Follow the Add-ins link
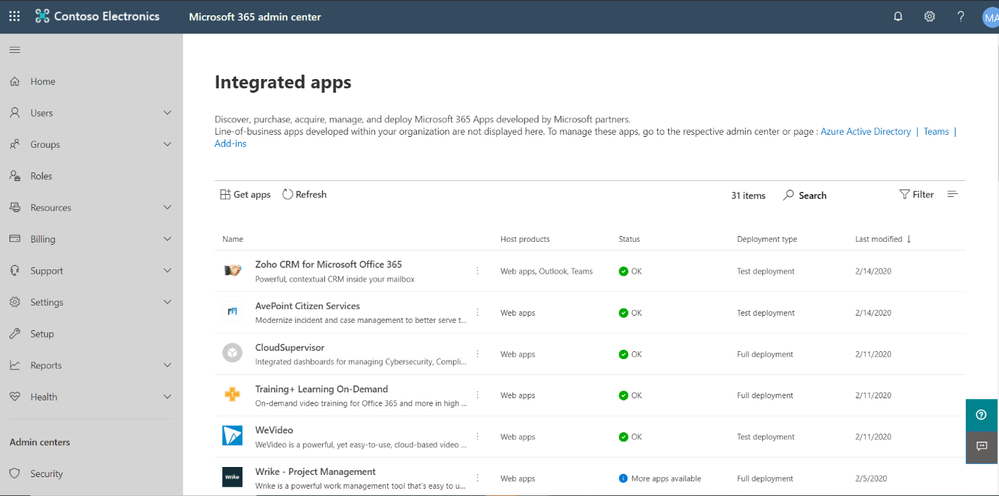Image resolution: width=999 pixels, height=496 pixels. pyautogui.click(x=231, y=144)
